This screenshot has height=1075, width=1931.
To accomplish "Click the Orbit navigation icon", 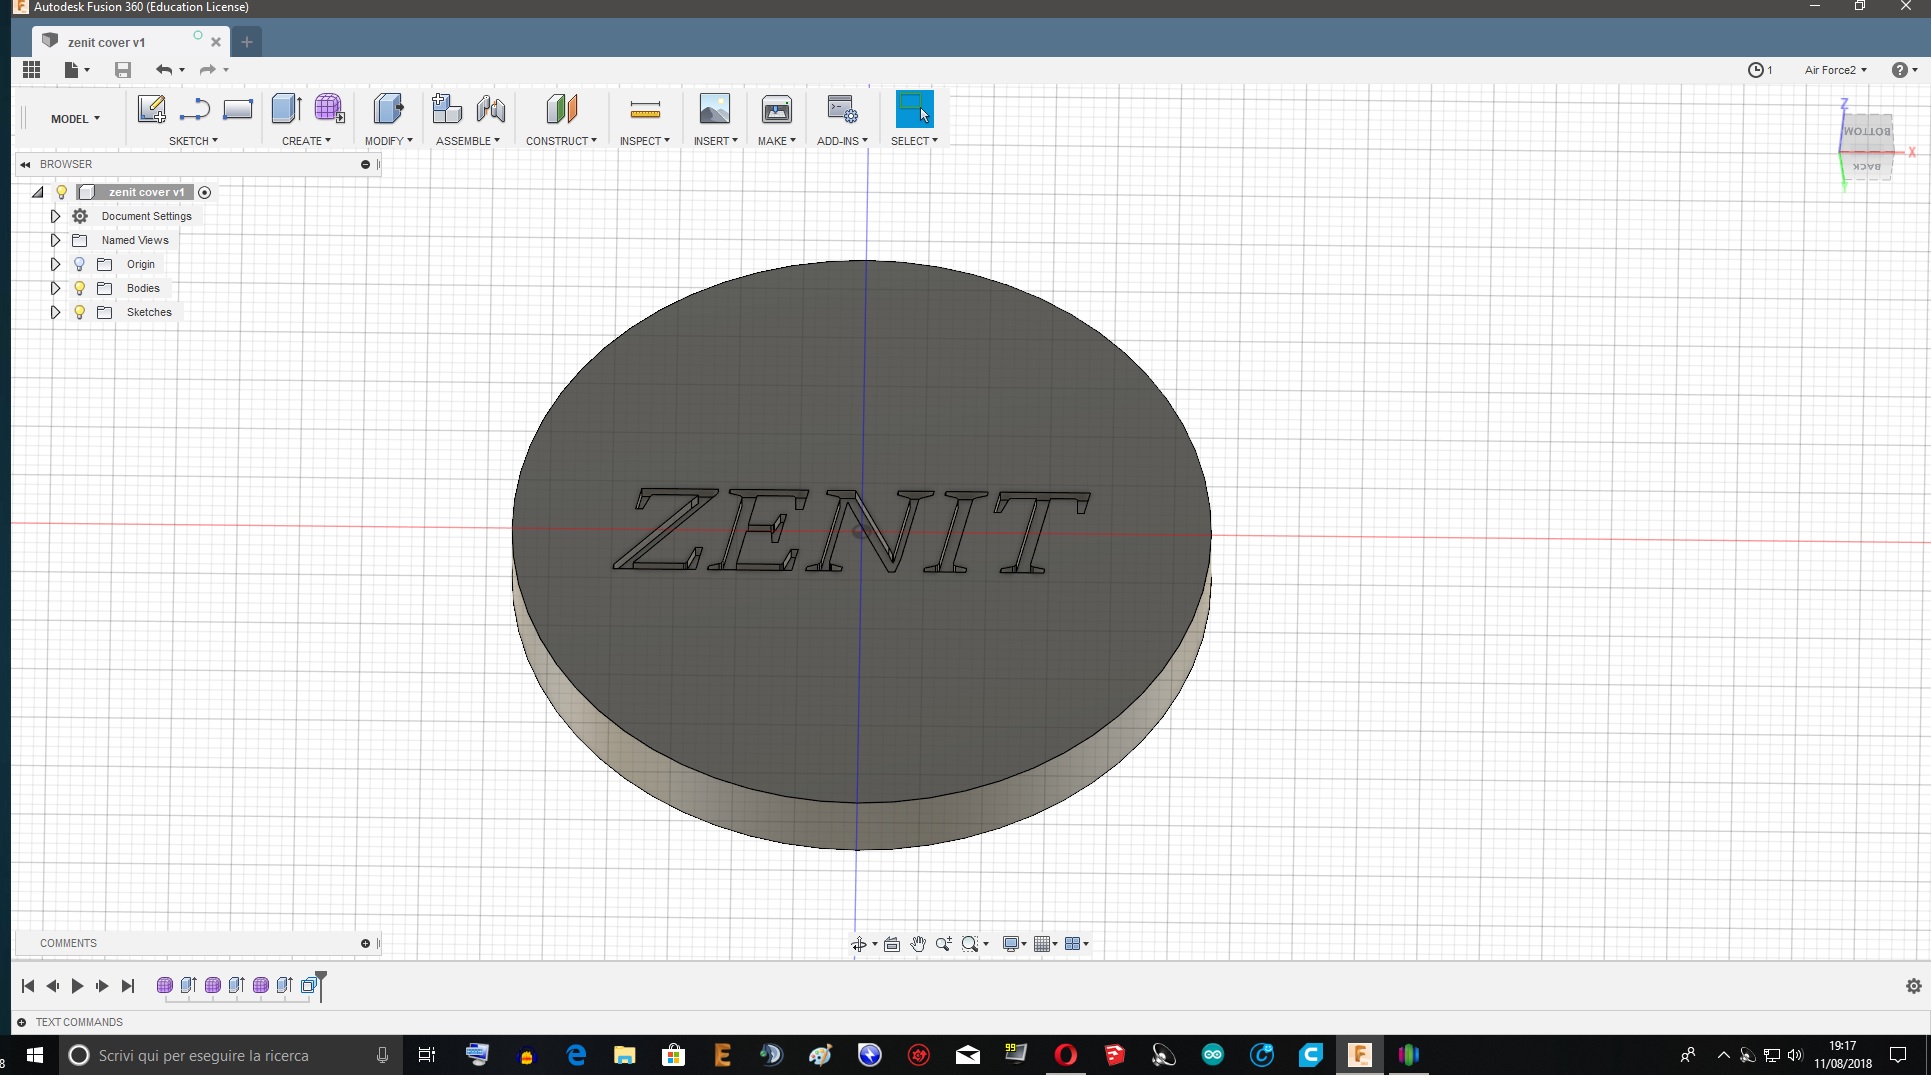I will [859, 944].
